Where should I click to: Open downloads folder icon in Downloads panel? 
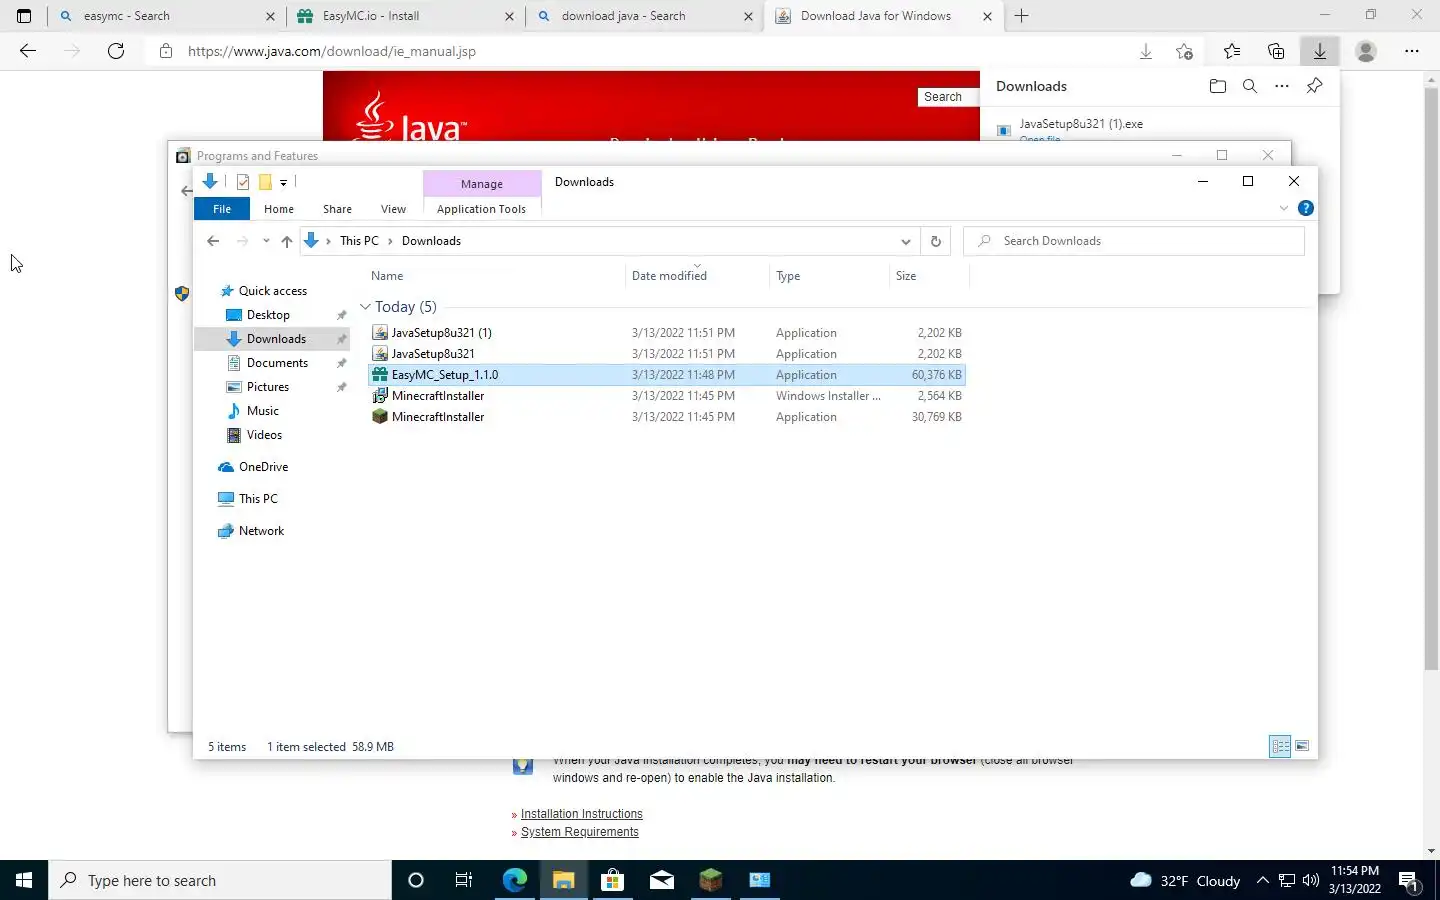pyautogui.click(x=1217, y=86)
